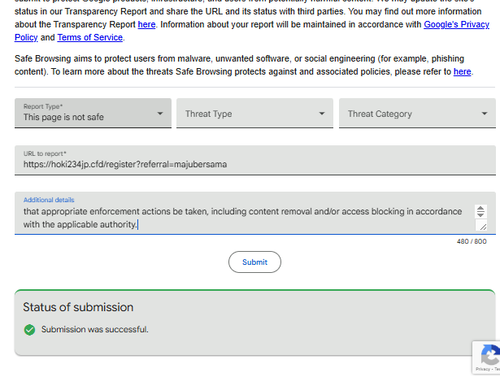Open the Safe Browsing policies 'here' link

pos(462,72)
